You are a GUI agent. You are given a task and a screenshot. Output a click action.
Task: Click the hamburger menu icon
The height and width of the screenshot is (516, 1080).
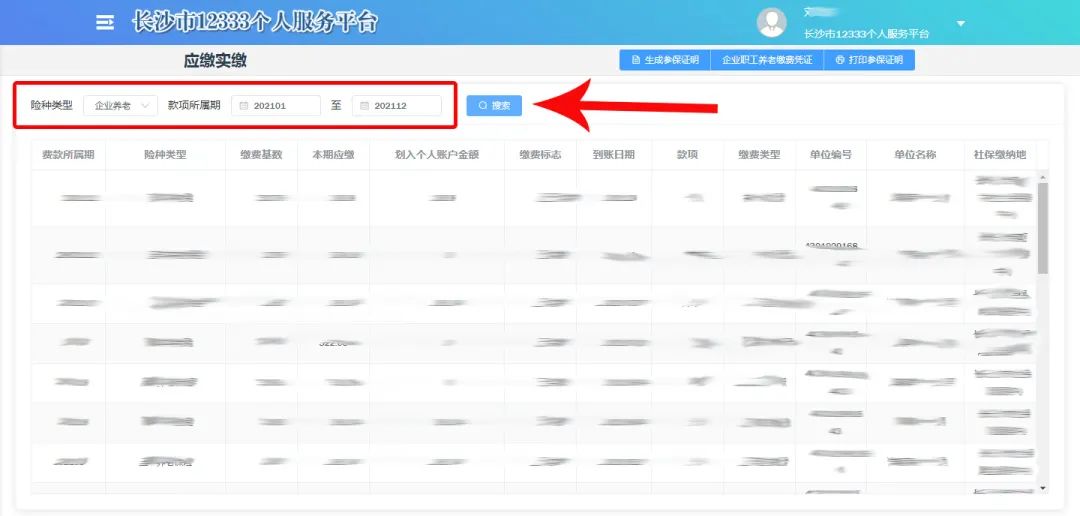(104, 22)
